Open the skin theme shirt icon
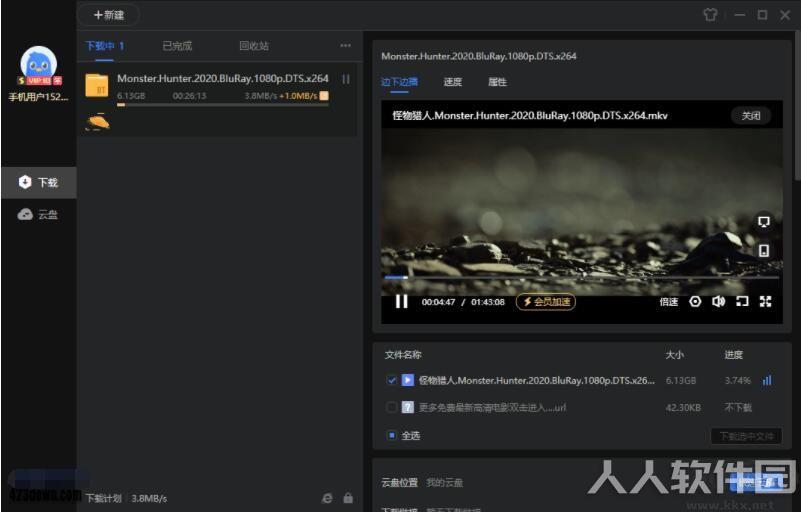Viewport: 801px width, 512px height. (710, 15)
